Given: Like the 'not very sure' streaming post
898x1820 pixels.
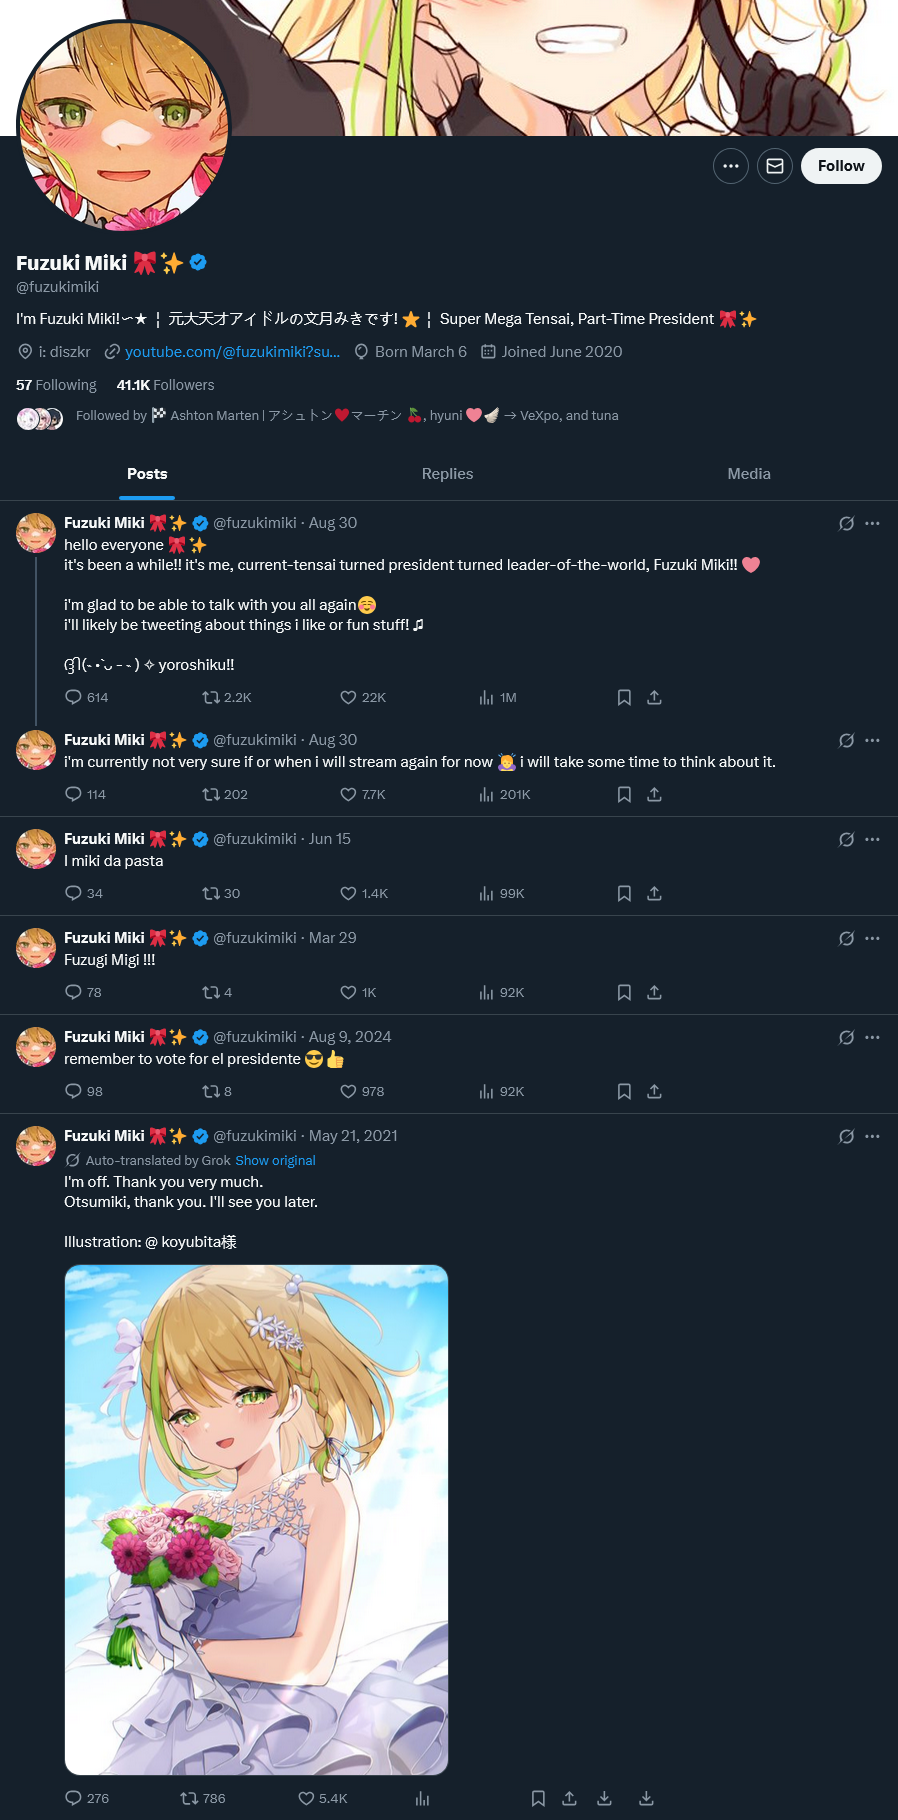Looking at the screenshot, I should pos(362,794).
